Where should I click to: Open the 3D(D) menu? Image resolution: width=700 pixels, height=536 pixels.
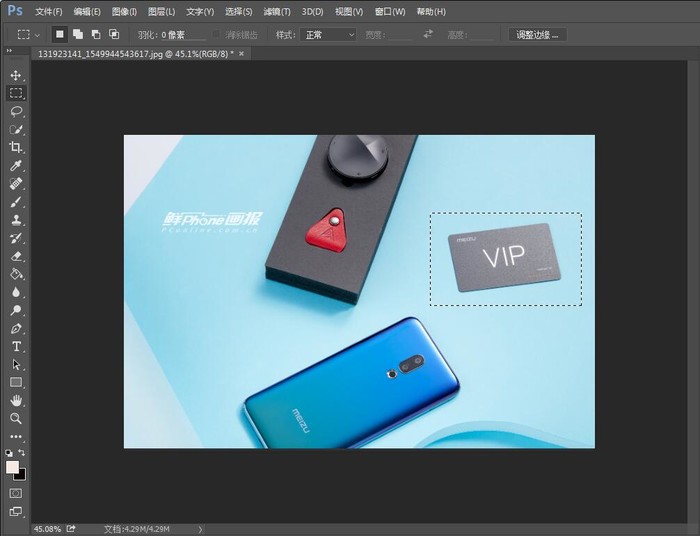tap(312, 12)
